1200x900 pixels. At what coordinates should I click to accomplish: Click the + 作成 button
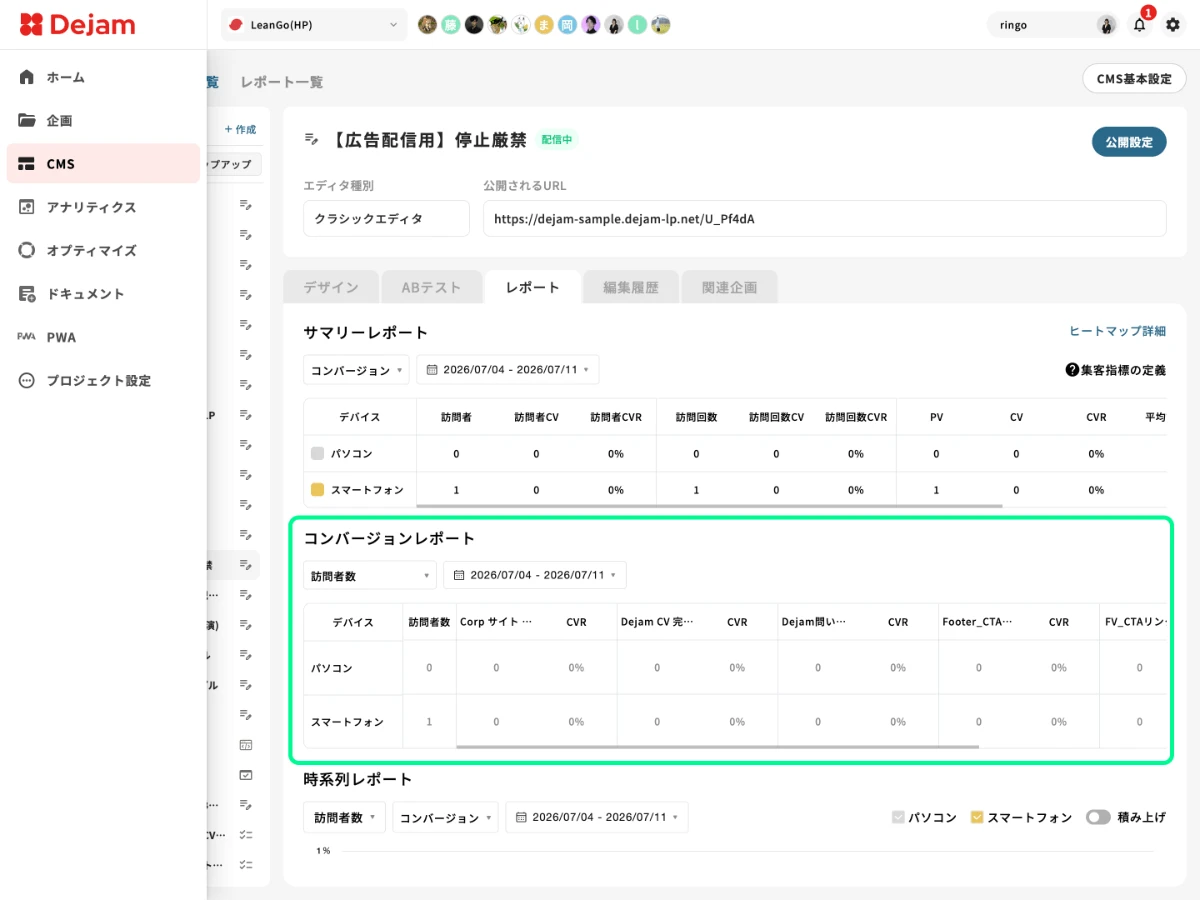(240, 129)
